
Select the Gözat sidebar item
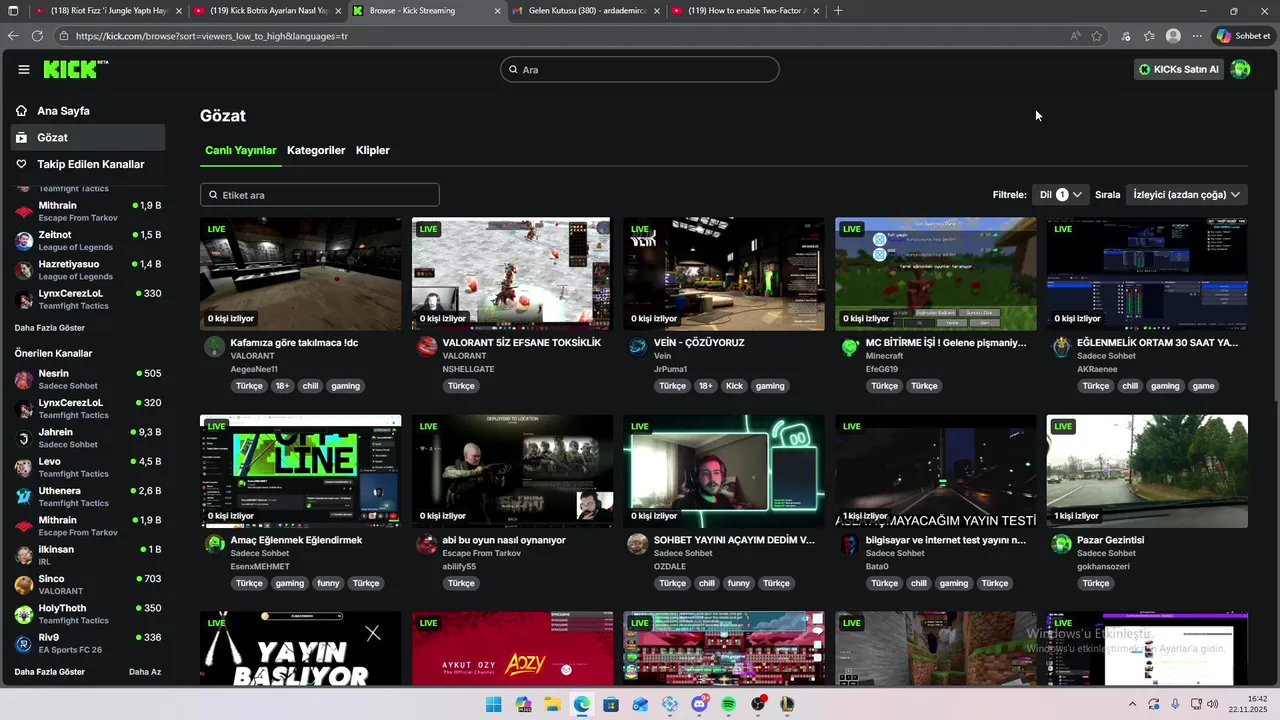tap(88, 137)
